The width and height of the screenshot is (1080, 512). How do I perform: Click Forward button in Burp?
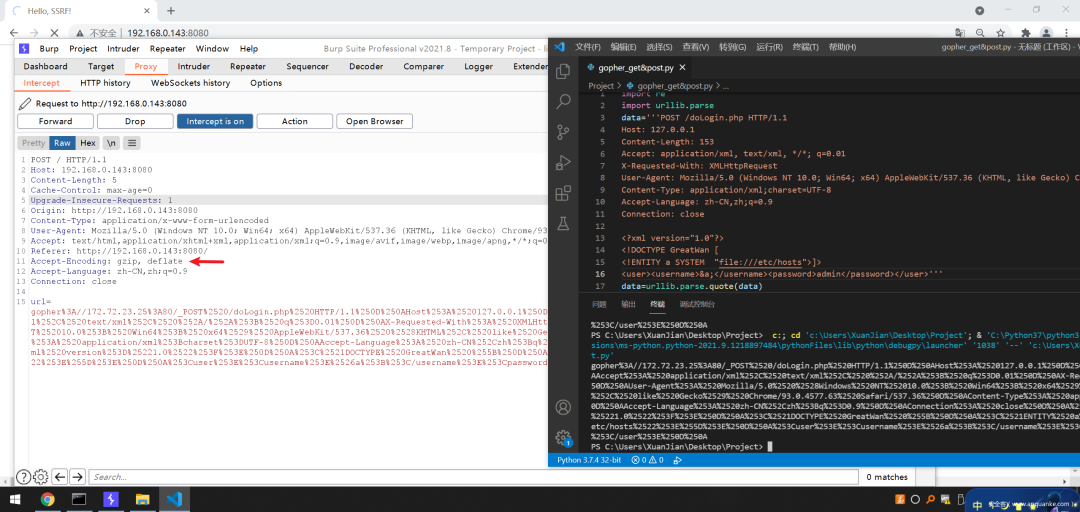pyautogui.click(x=55, y=121)
